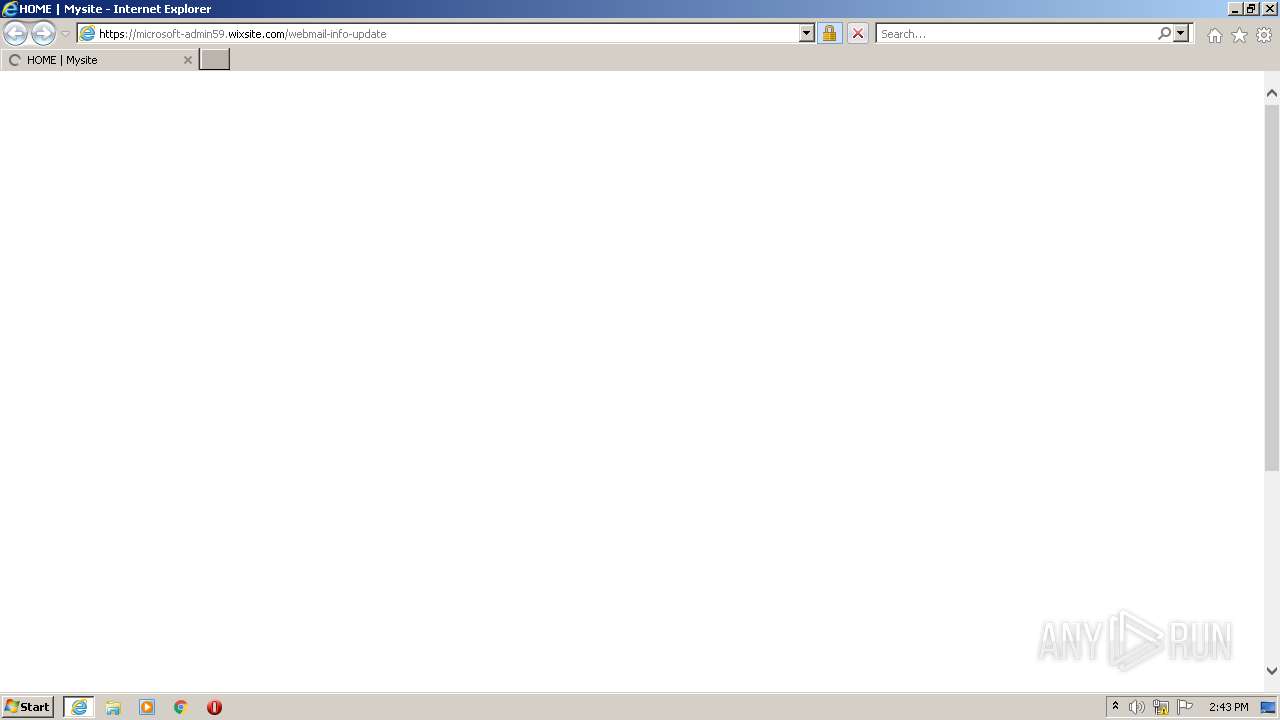Screen dimensions: 1280x720
Task: Open the Tools gear icon
Action: pyautogui.click(x=1264, y=35)
